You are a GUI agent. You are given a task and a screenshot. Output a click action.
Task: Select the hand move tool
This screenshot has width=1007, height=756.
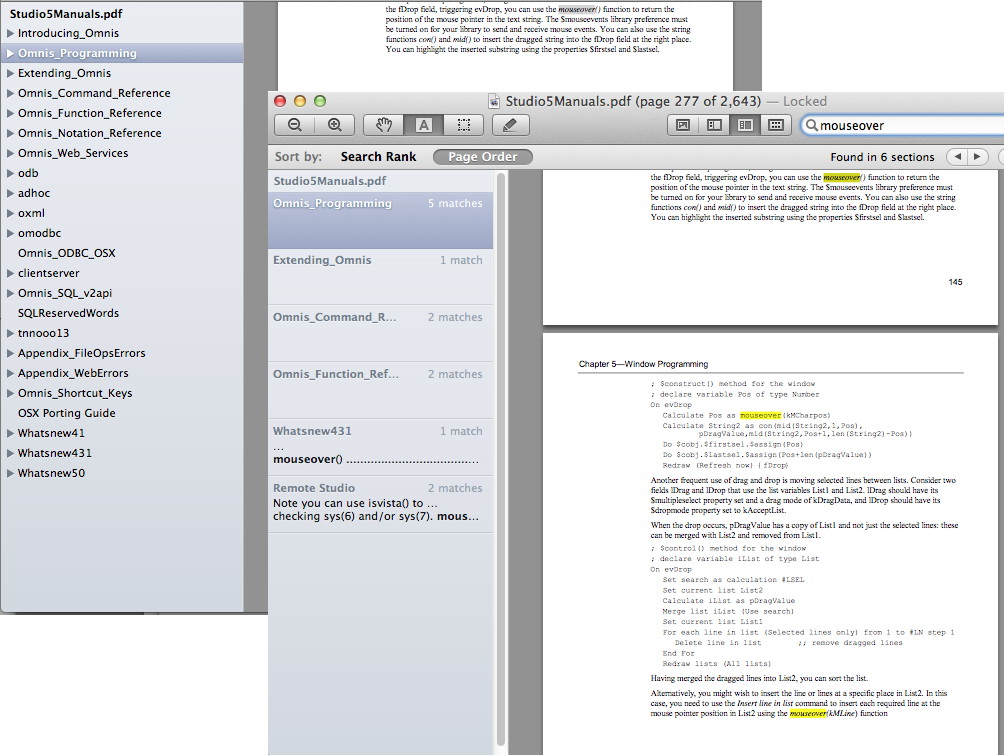(x=383, y=125)
